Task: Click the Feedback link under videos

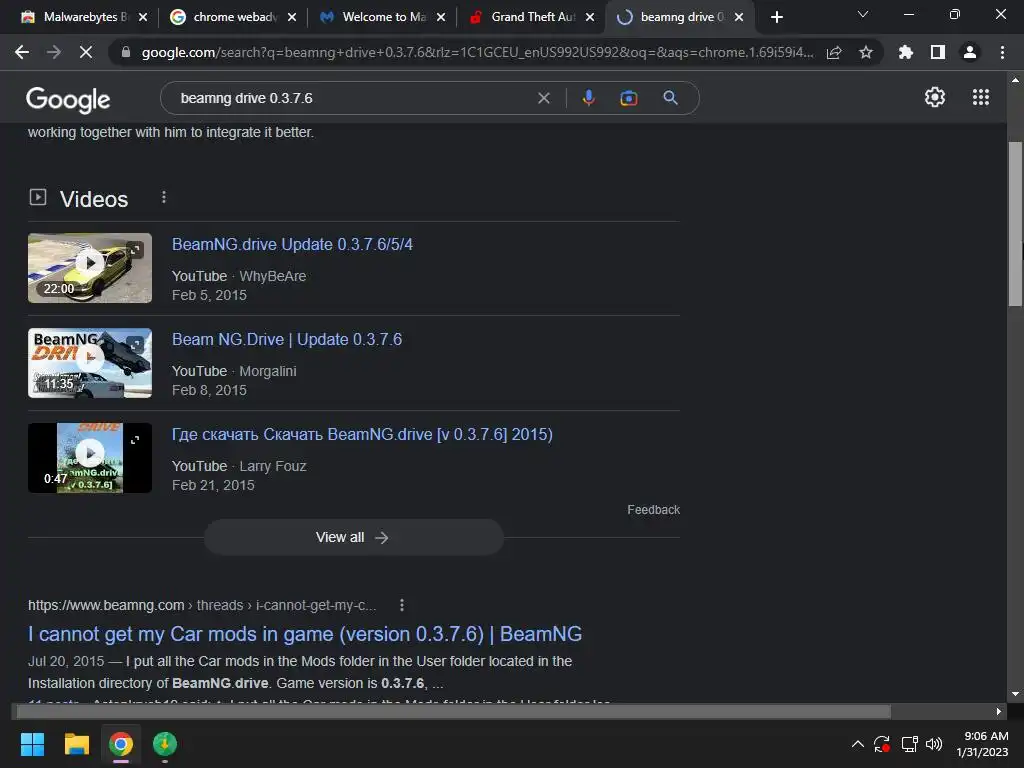Action: (x=653, y=509)
